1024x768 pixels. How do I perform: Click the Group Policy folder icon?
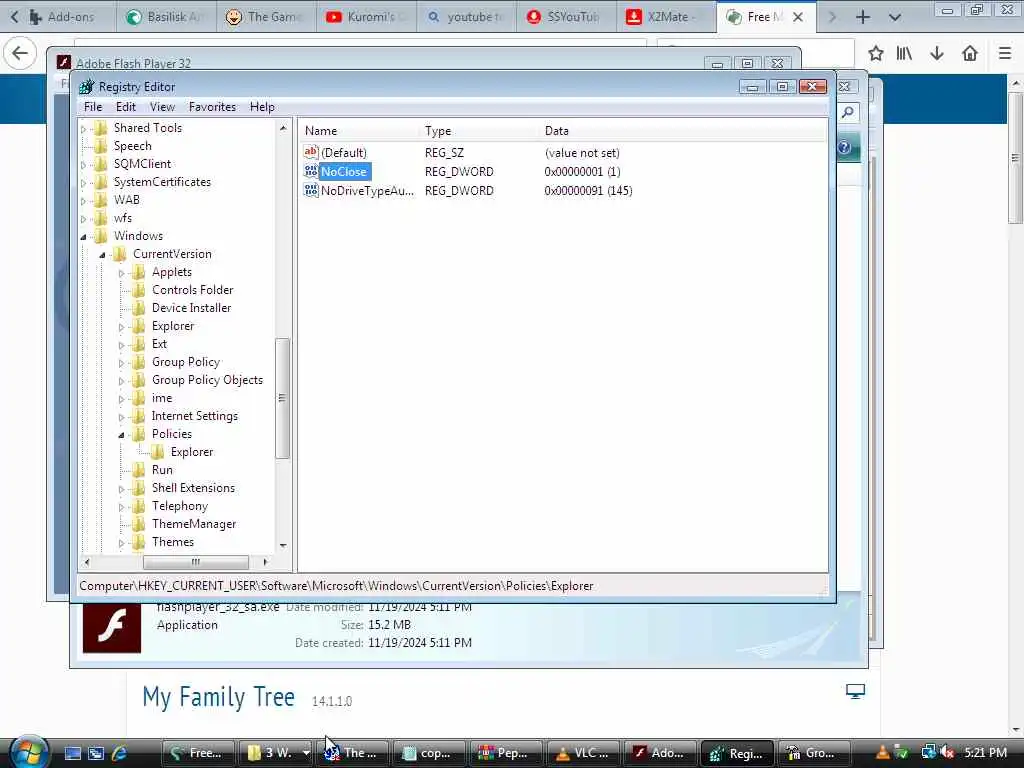click(x=138, y=362)
